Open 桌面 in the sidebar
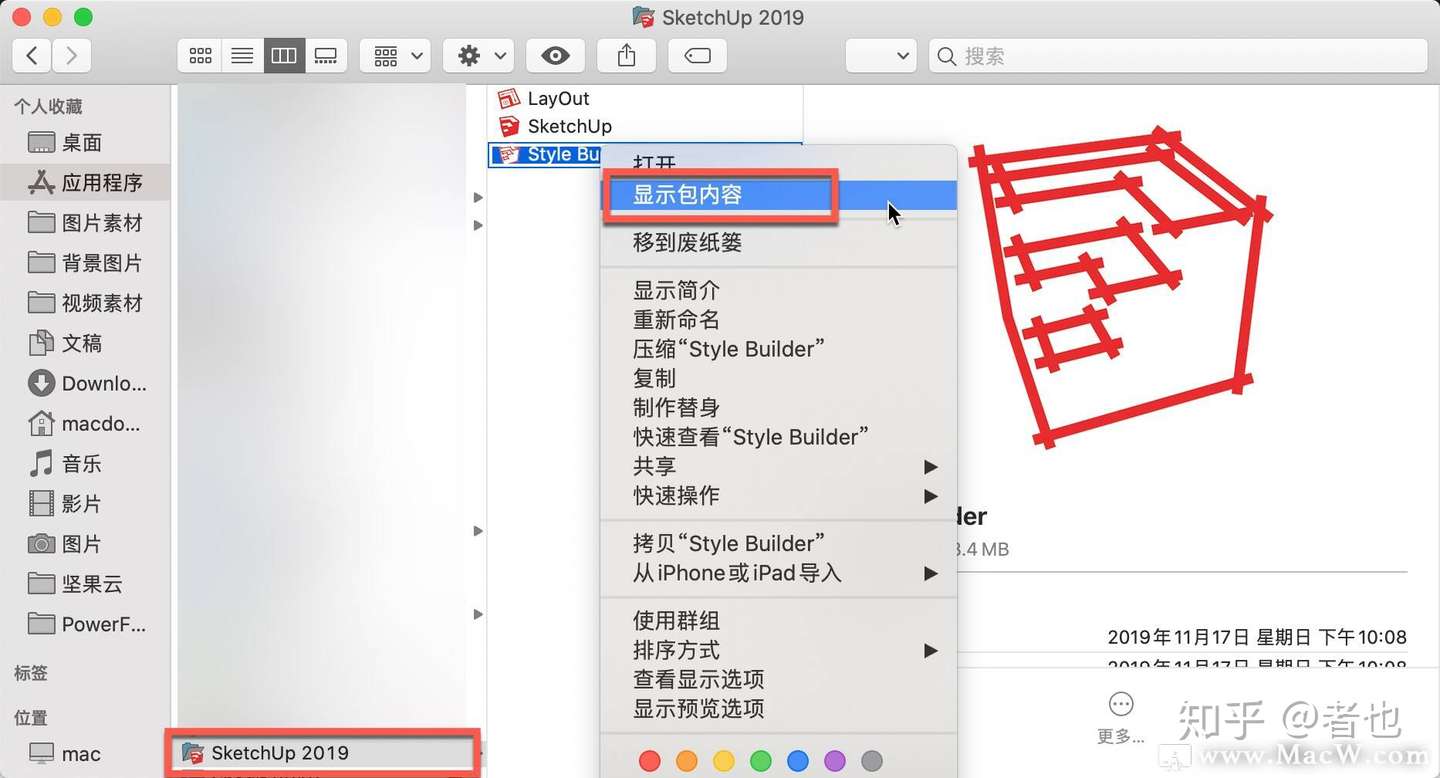 click(85, 143)
